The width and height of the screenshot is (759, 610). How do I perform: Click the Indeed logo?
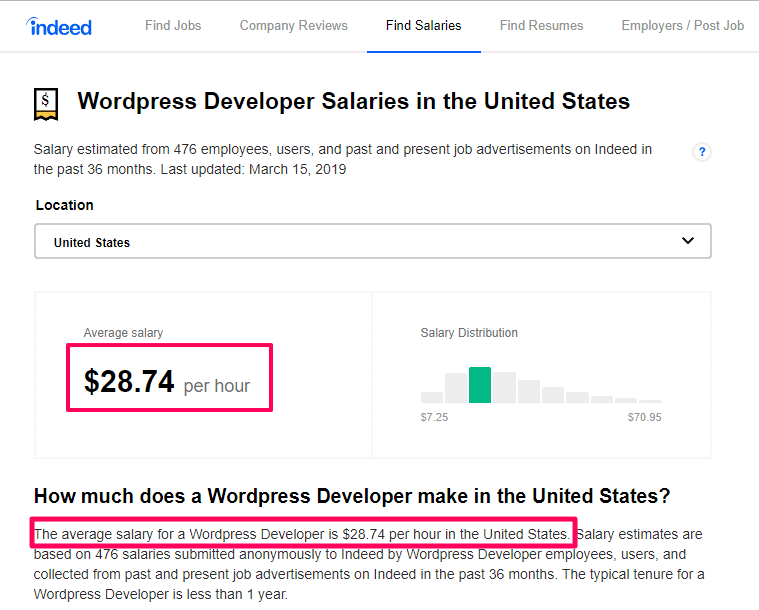(x=59, y=27)
